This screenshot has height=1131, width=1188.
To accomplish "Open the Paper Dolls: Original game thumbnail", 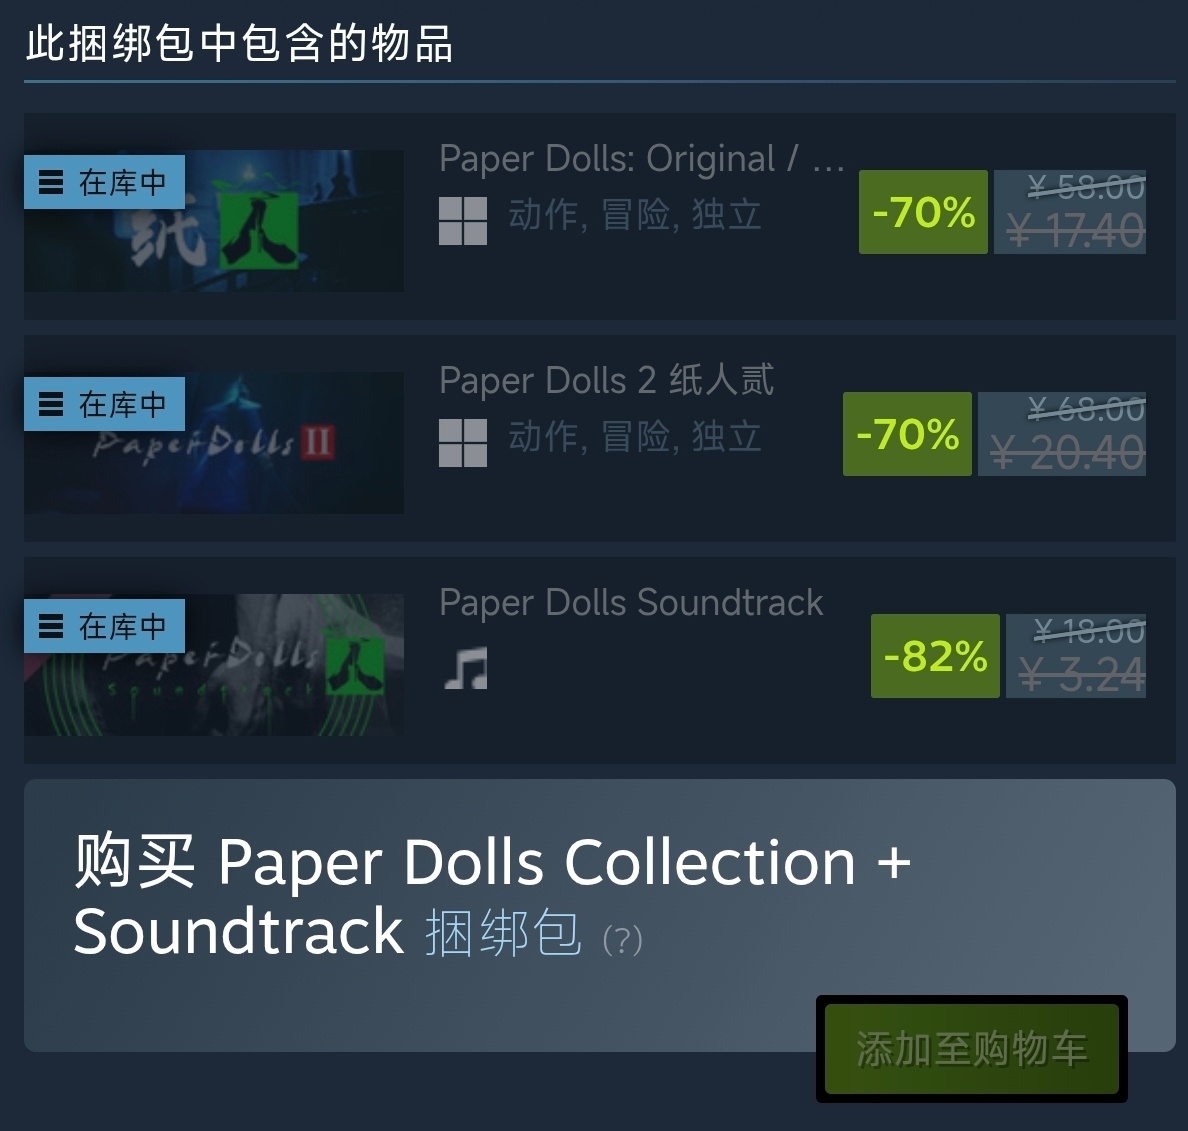I will pos(214,220).
